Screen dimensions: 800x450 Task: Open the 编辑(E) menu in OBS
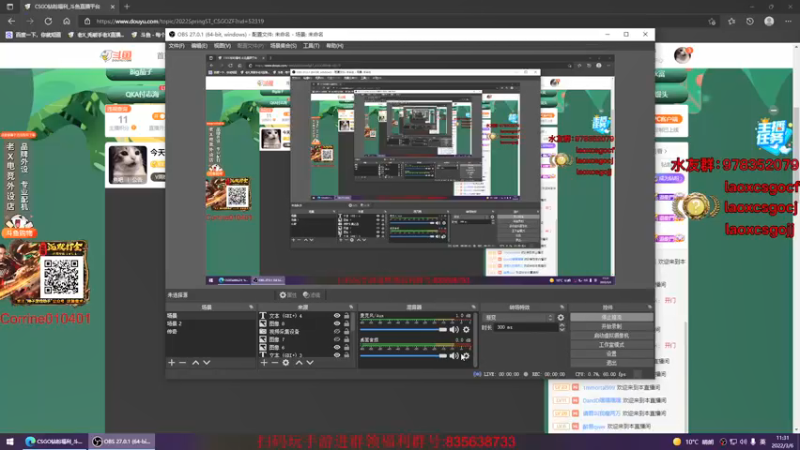pyautogui.click(x=199, y=46)
